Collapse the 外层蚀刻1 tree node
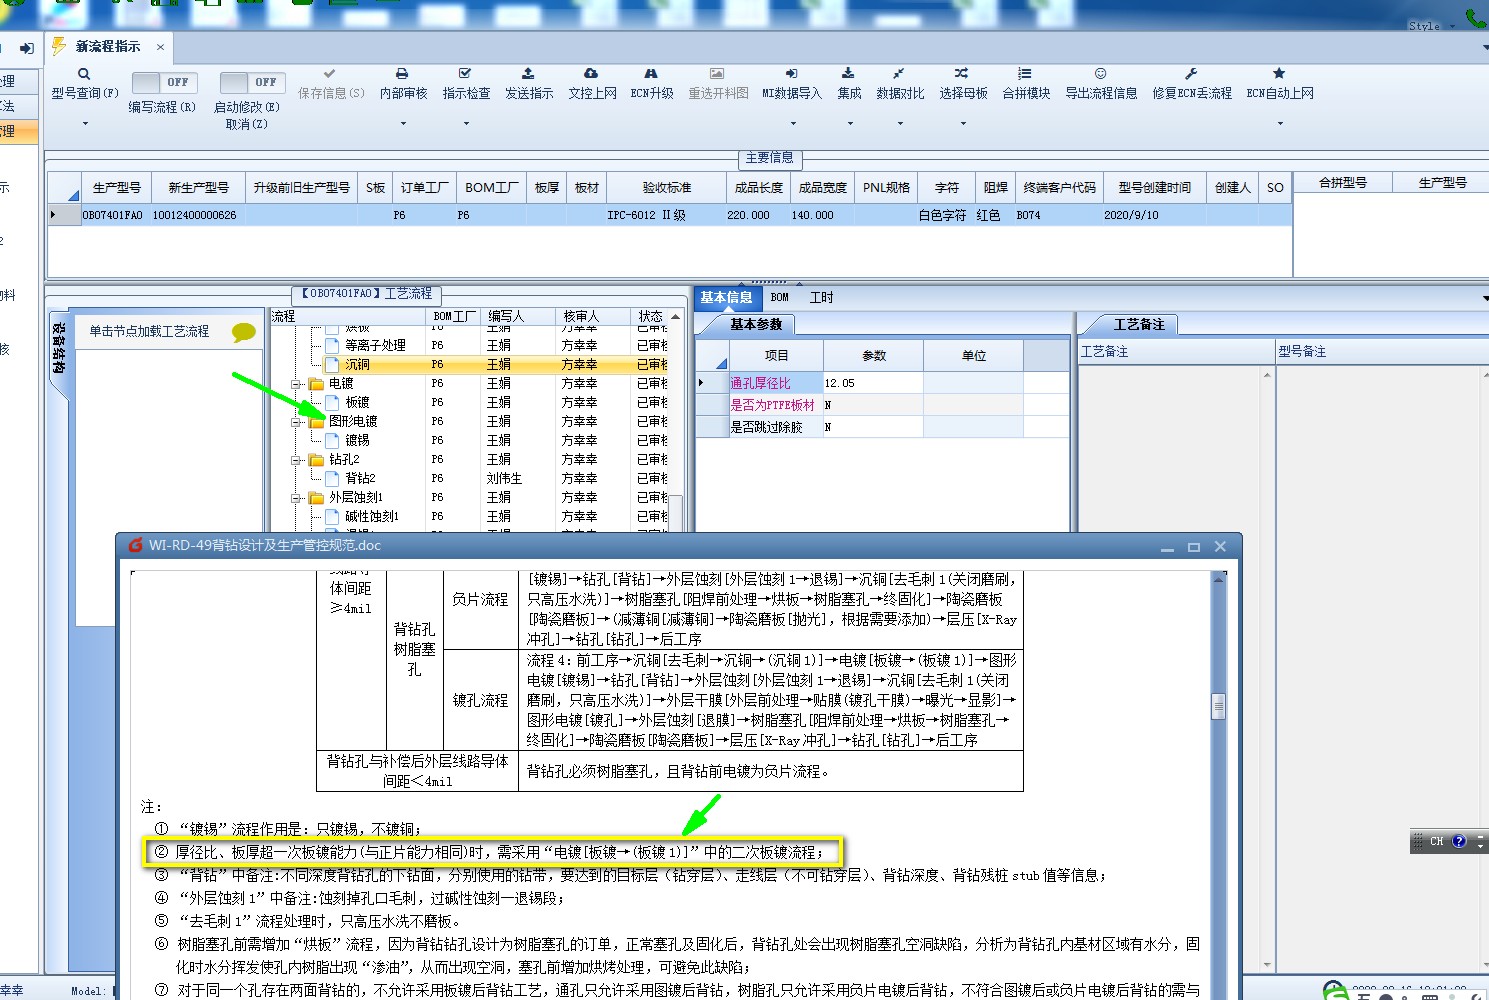 tap(296, 498)
